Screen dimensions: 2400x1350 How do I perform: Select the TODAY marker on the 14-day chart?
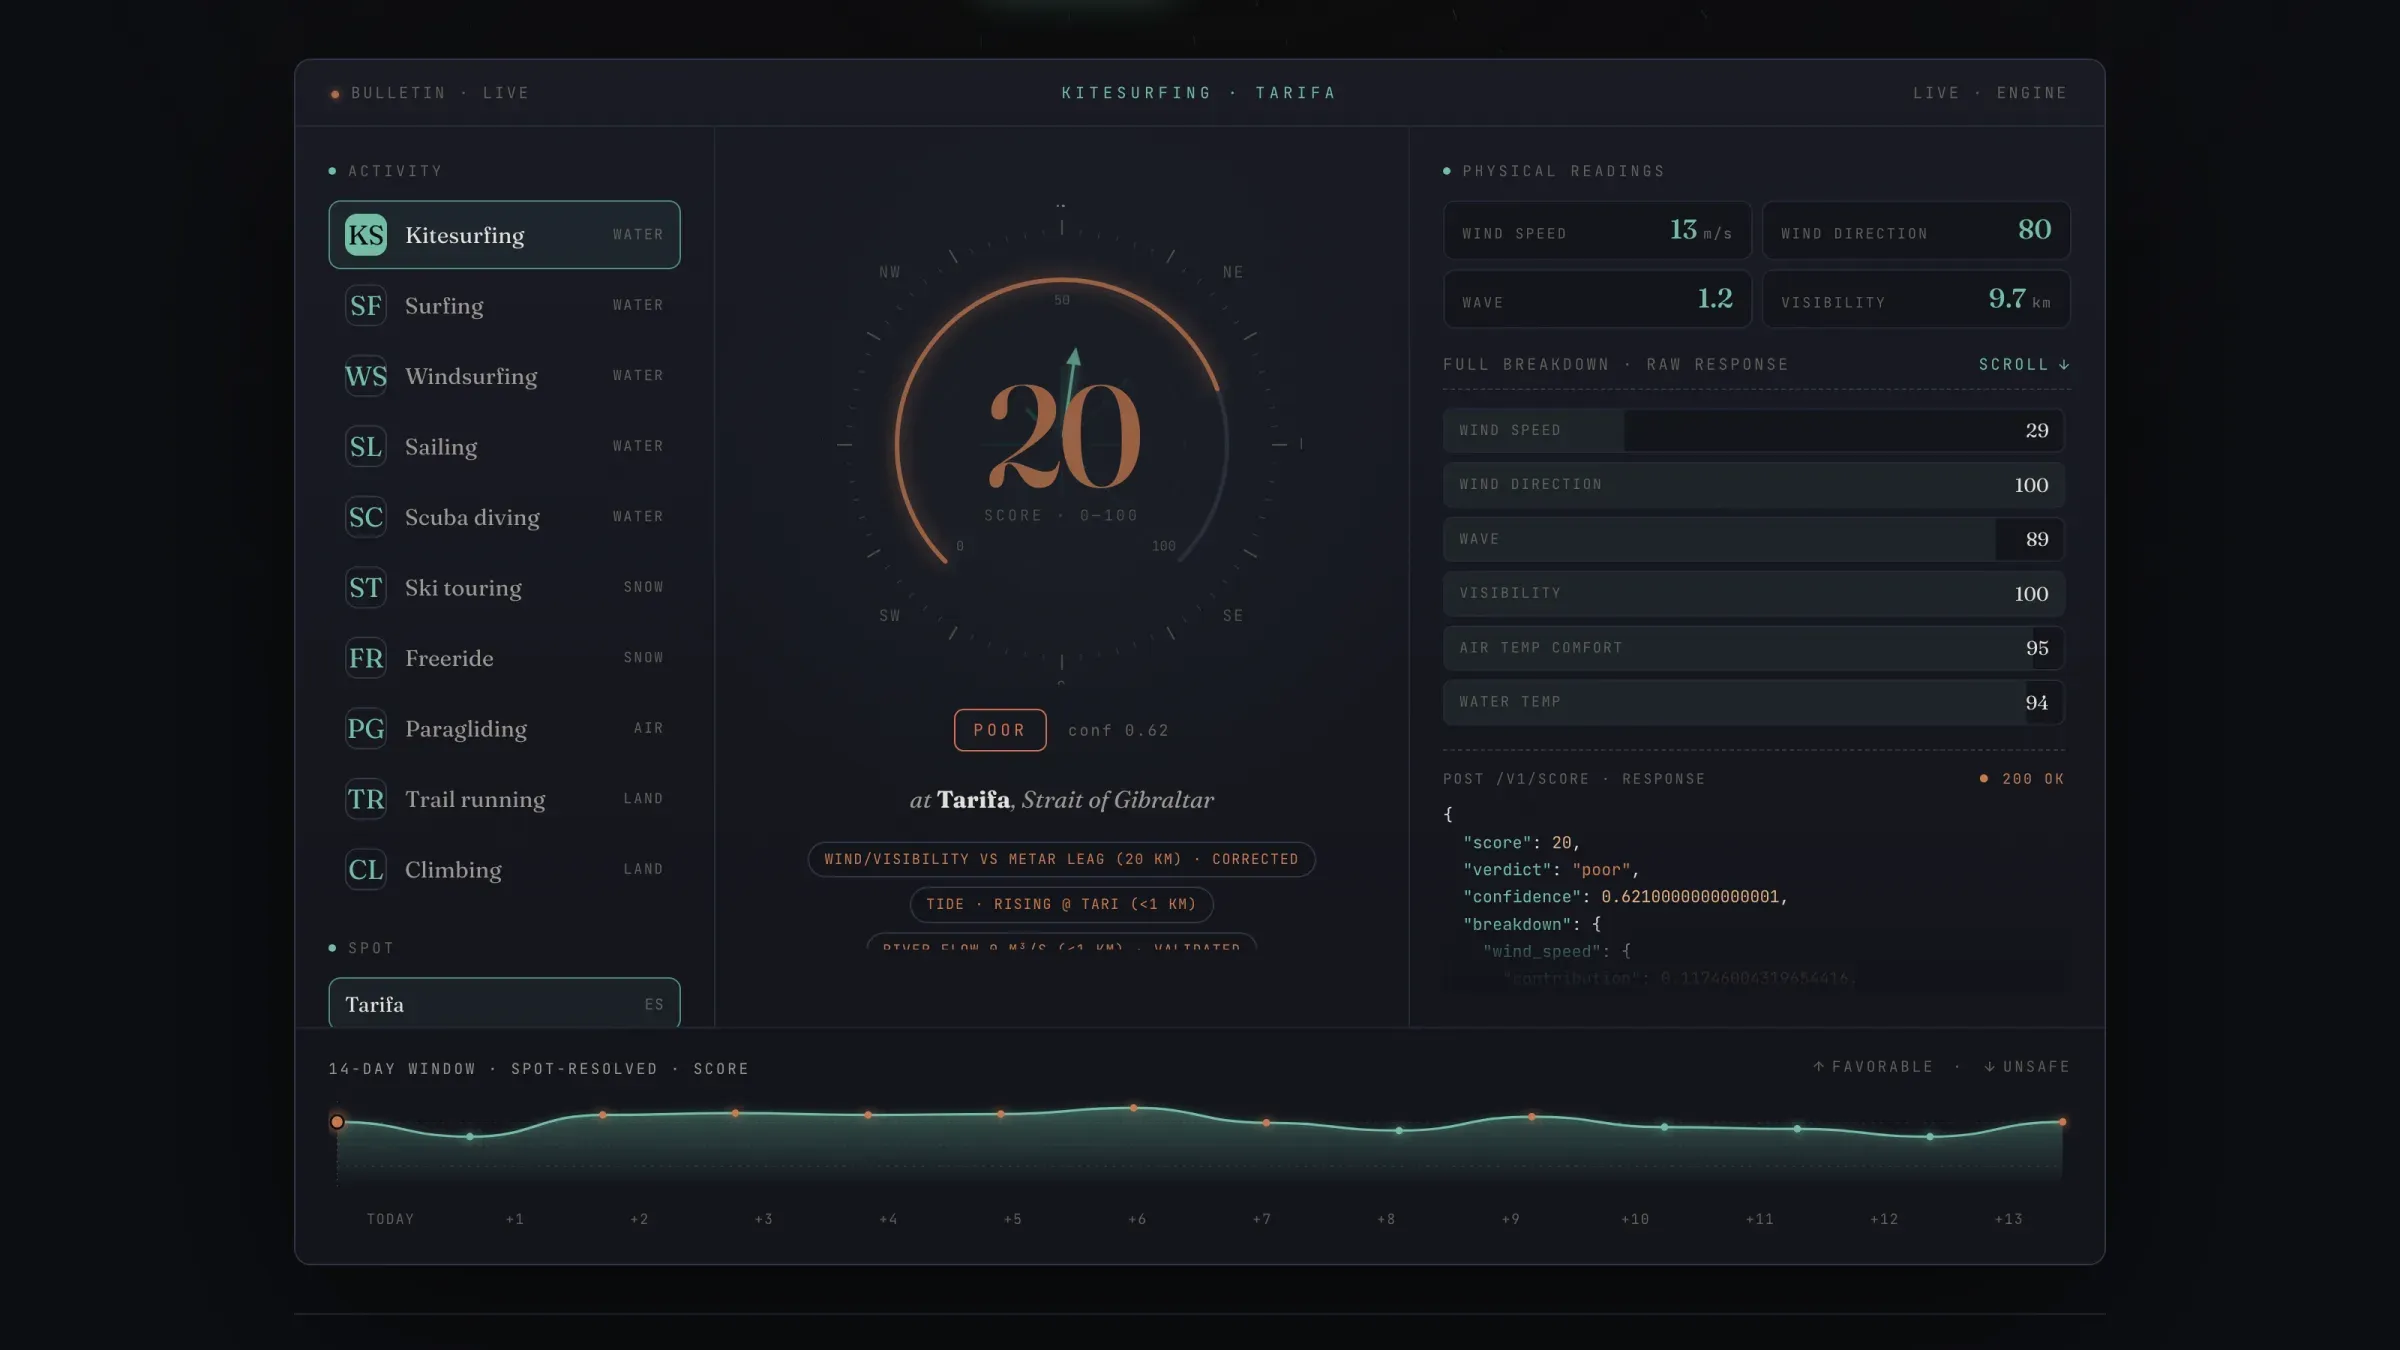pos(337,1122)
